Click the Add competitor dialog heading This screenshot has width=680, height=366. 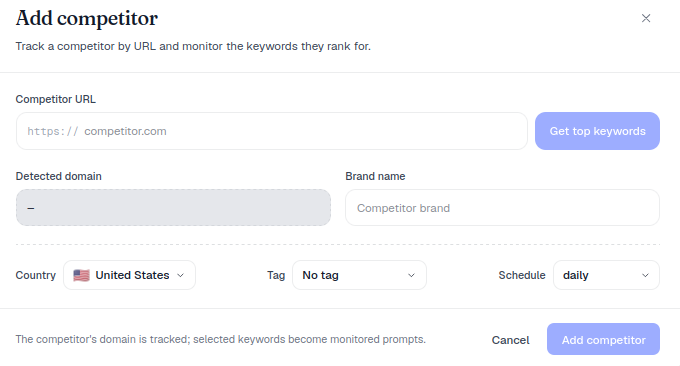[x=87, y=19]
